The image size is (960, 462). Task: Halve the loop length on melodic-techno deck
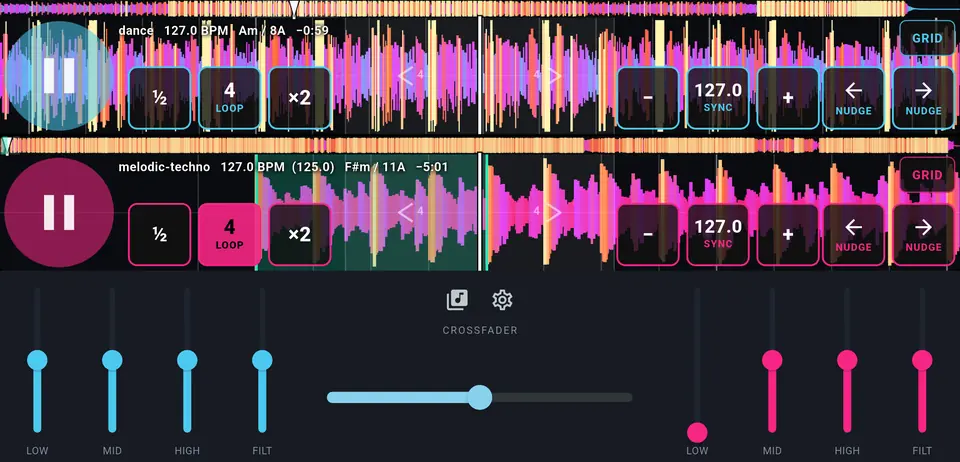coord(160,234)
